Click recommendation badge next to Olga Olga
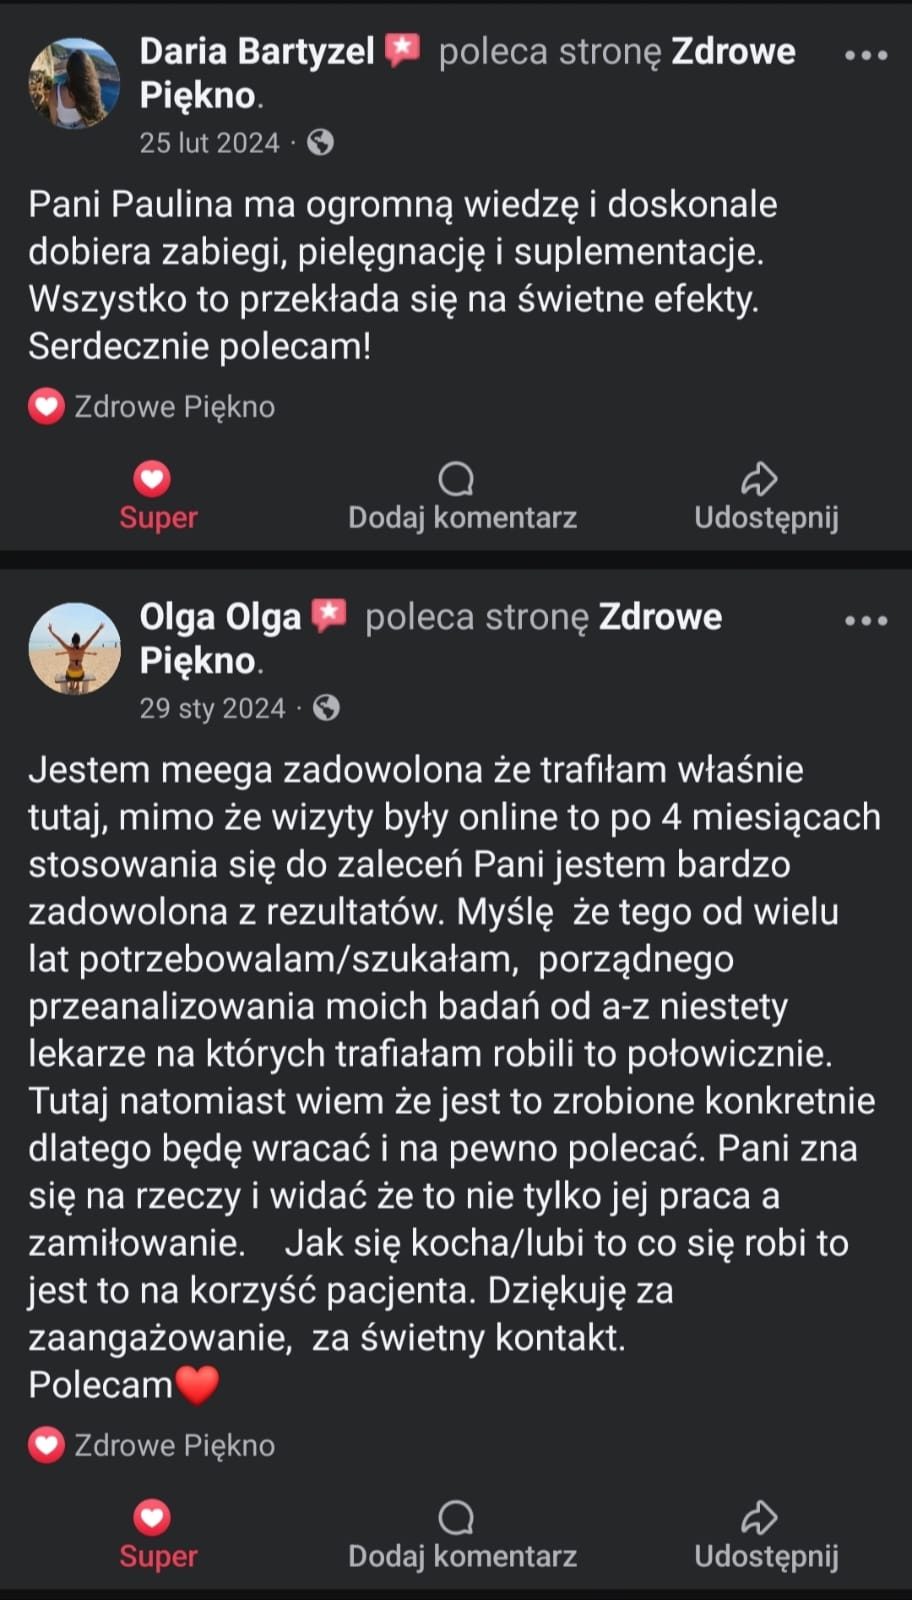Image resolution: width=912 pixels, height=1600 pixels. pos(329,615)
